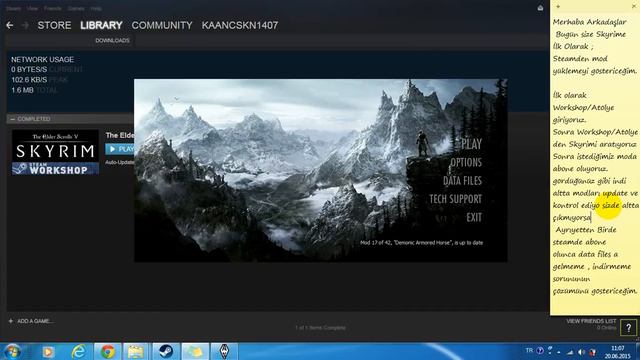
Task: Open the View menu
Action: (32, 8)
